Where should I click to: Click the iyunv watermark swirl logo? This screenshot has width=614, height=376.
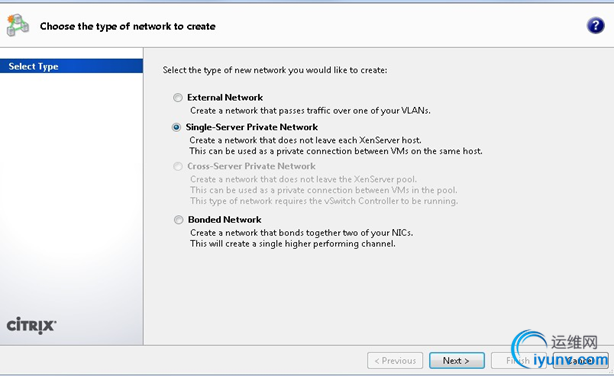point(529,347)
